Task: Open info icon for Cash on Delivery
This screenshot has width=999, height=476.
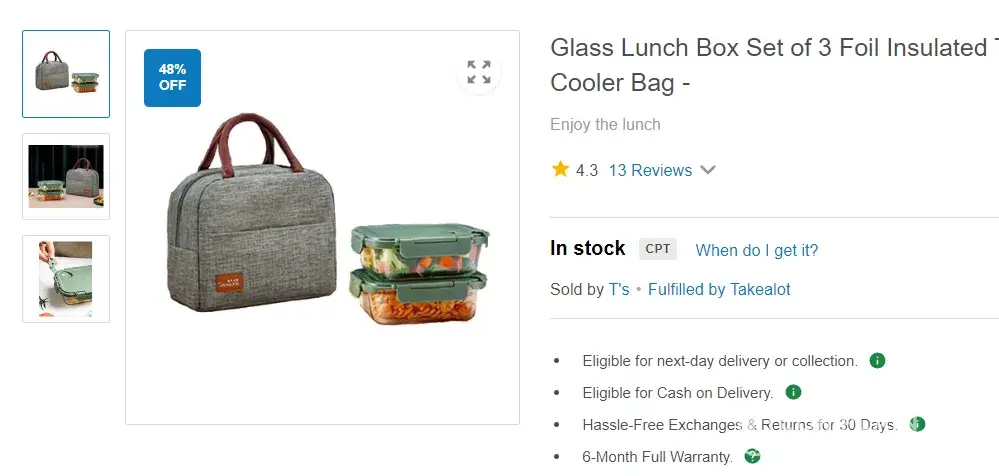Action: tap(793, 392)
